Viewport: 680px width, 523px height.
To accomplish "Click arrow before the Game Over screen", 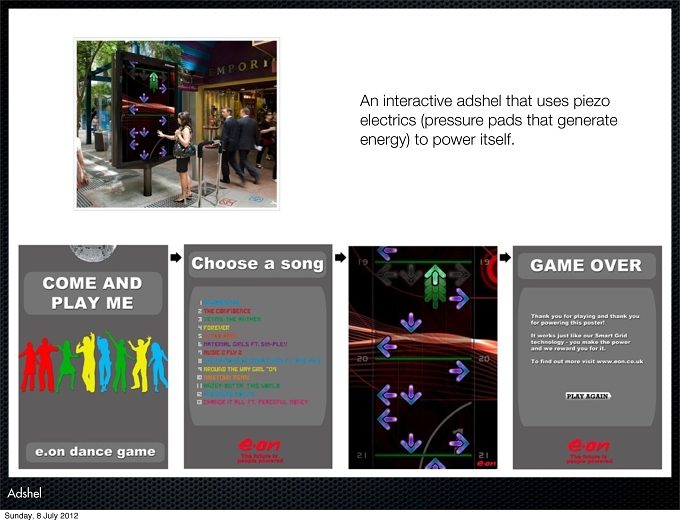I will pos(505,257).
